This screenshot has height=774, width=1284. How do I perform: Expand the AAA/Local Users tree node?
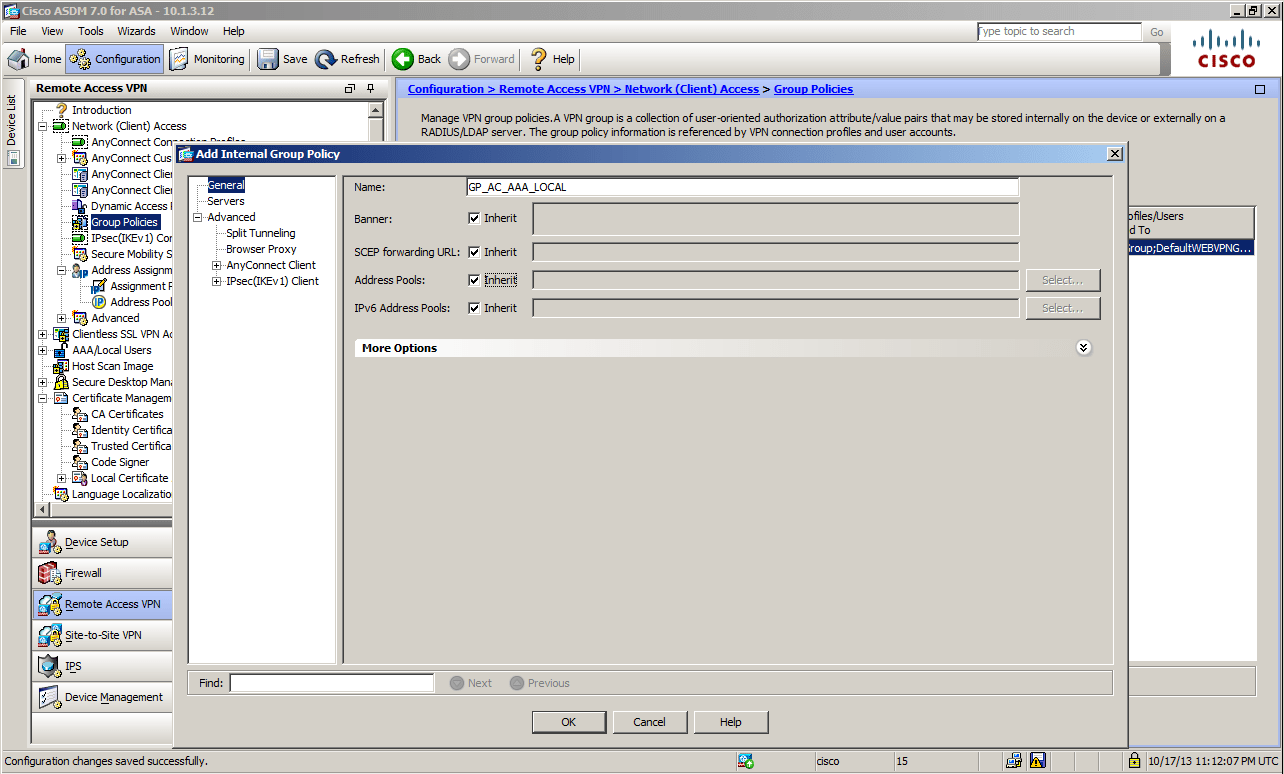click(43, 350)
